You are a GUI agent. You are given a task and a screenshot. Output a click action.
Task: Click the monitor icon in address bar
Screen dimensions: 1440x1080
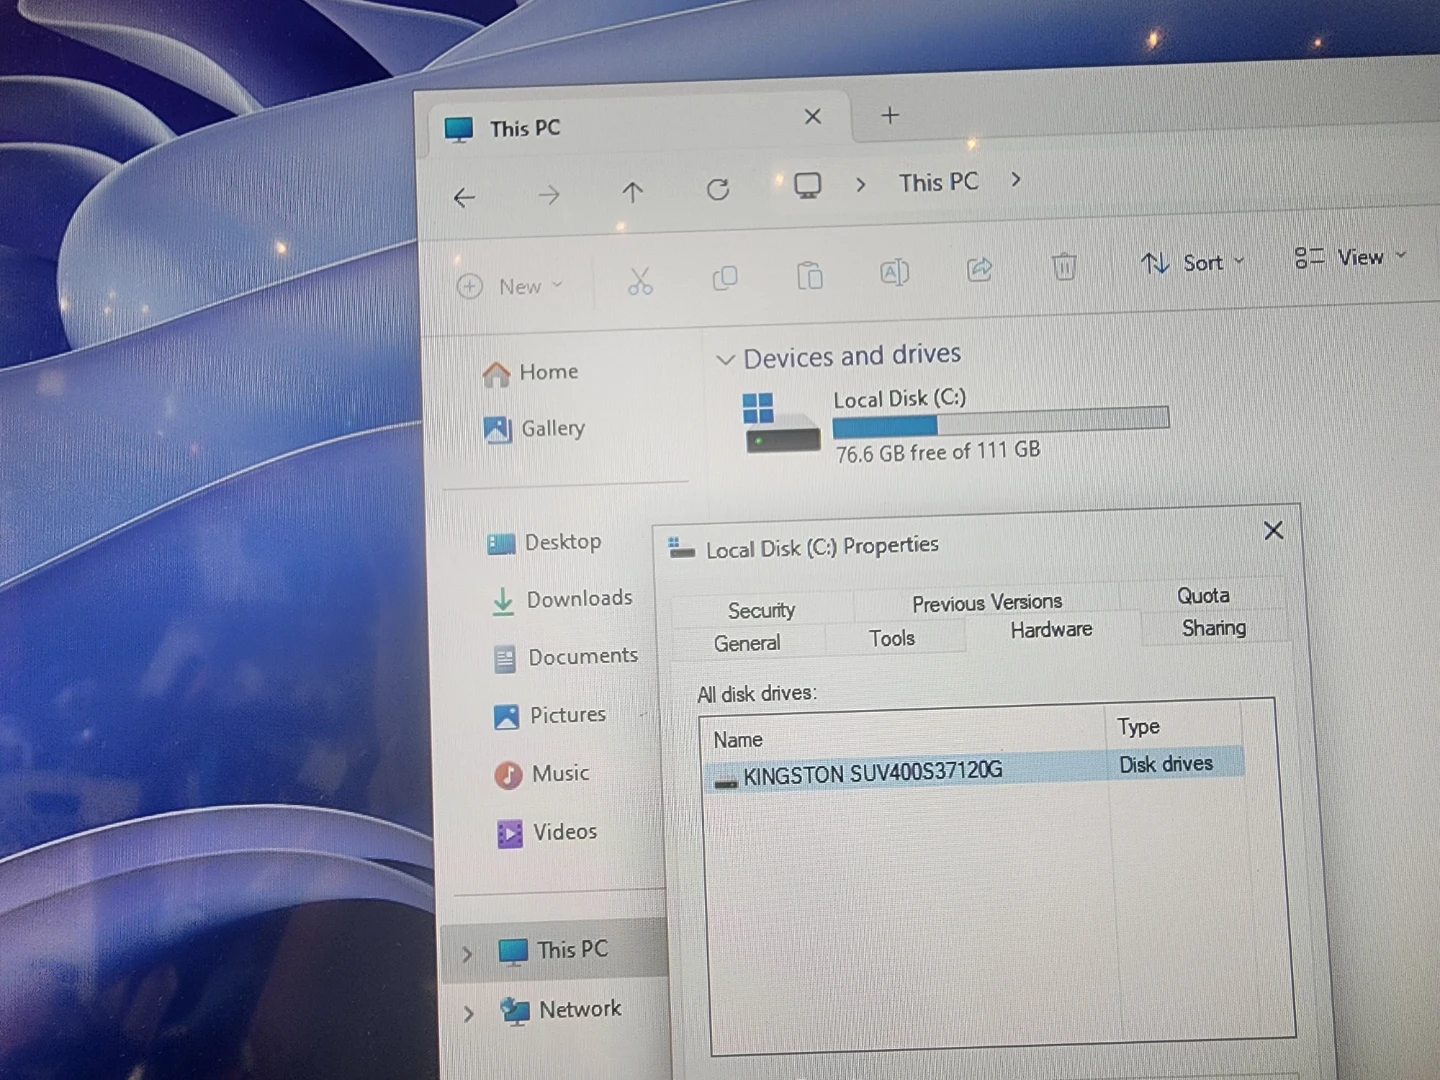[807, 185]
